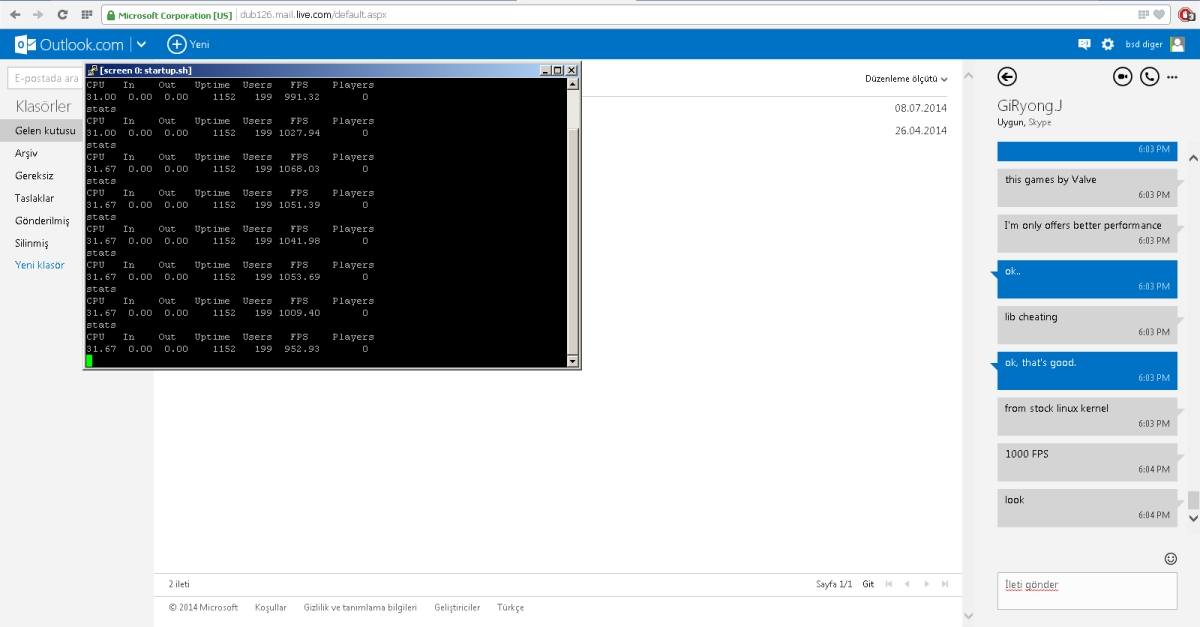Go to the last page of messages

945,584
